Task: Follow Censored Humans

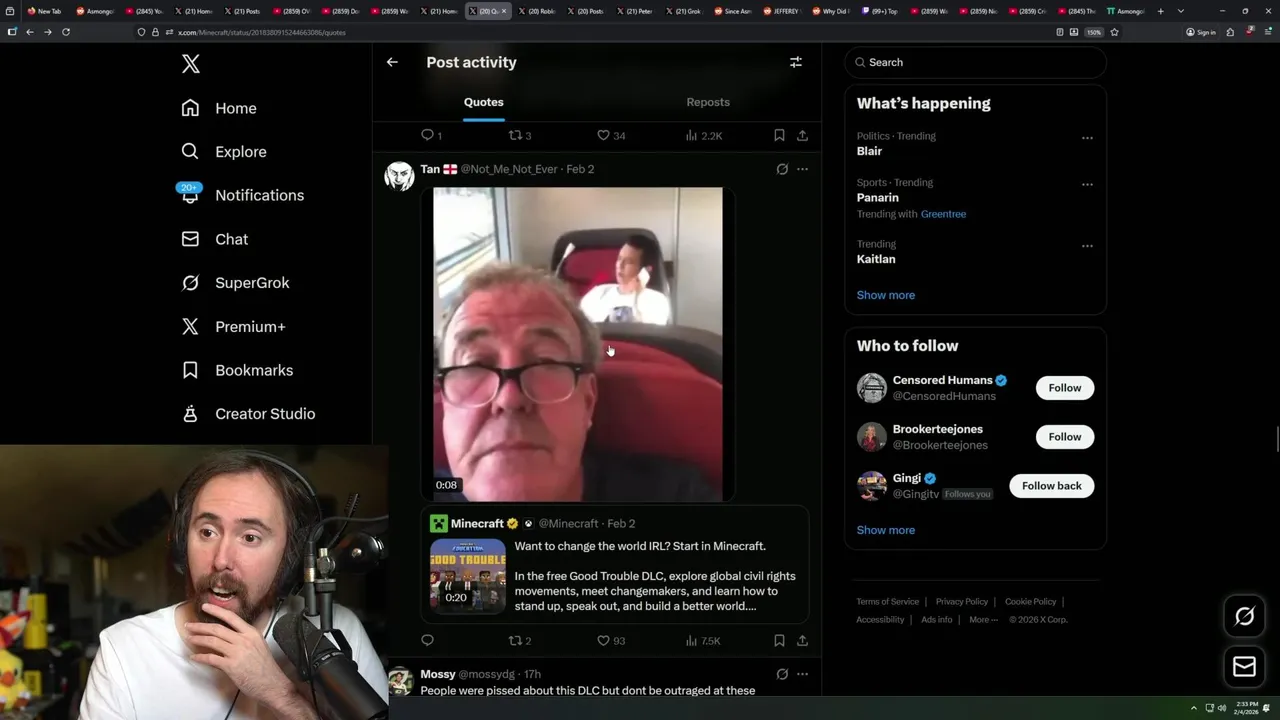Action: [x=1065, y=388]
